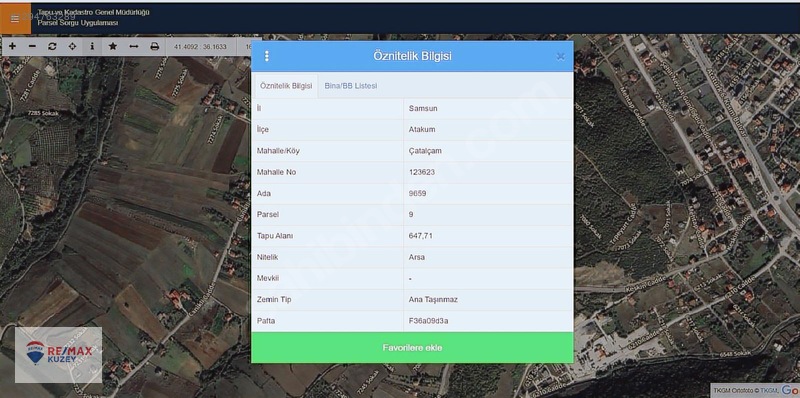Screen dimensions: 800x398
Task: Print the map with the printer icon
Action: (155, 46)
